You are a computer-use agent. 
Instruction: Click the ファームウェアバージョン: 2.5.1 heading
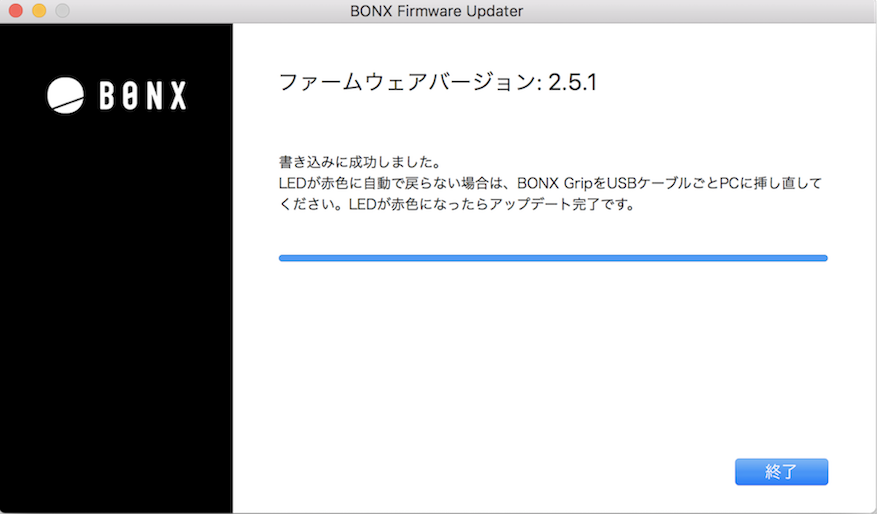(x=437, y=82)
